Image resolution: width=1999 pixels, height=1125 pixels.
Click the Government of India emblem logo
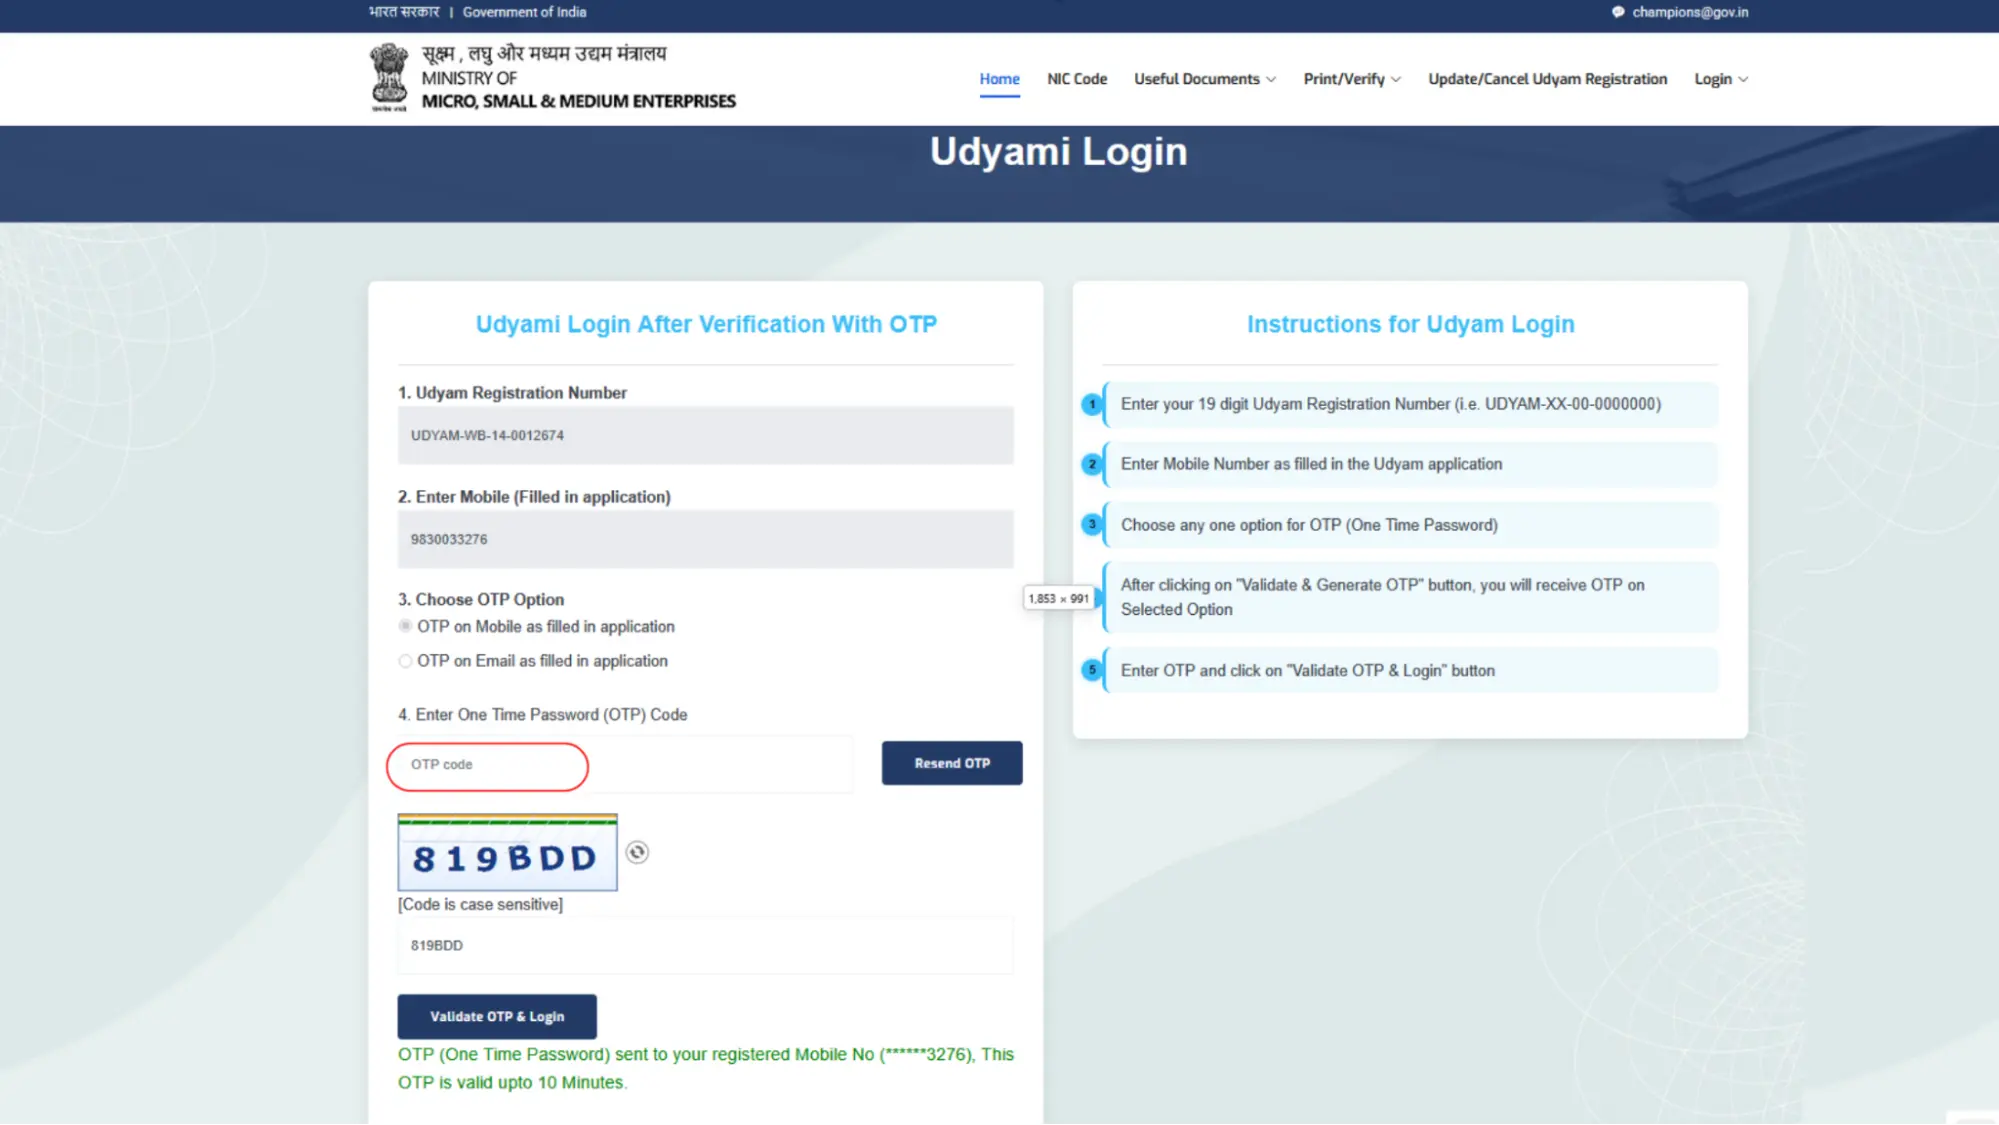389,77
